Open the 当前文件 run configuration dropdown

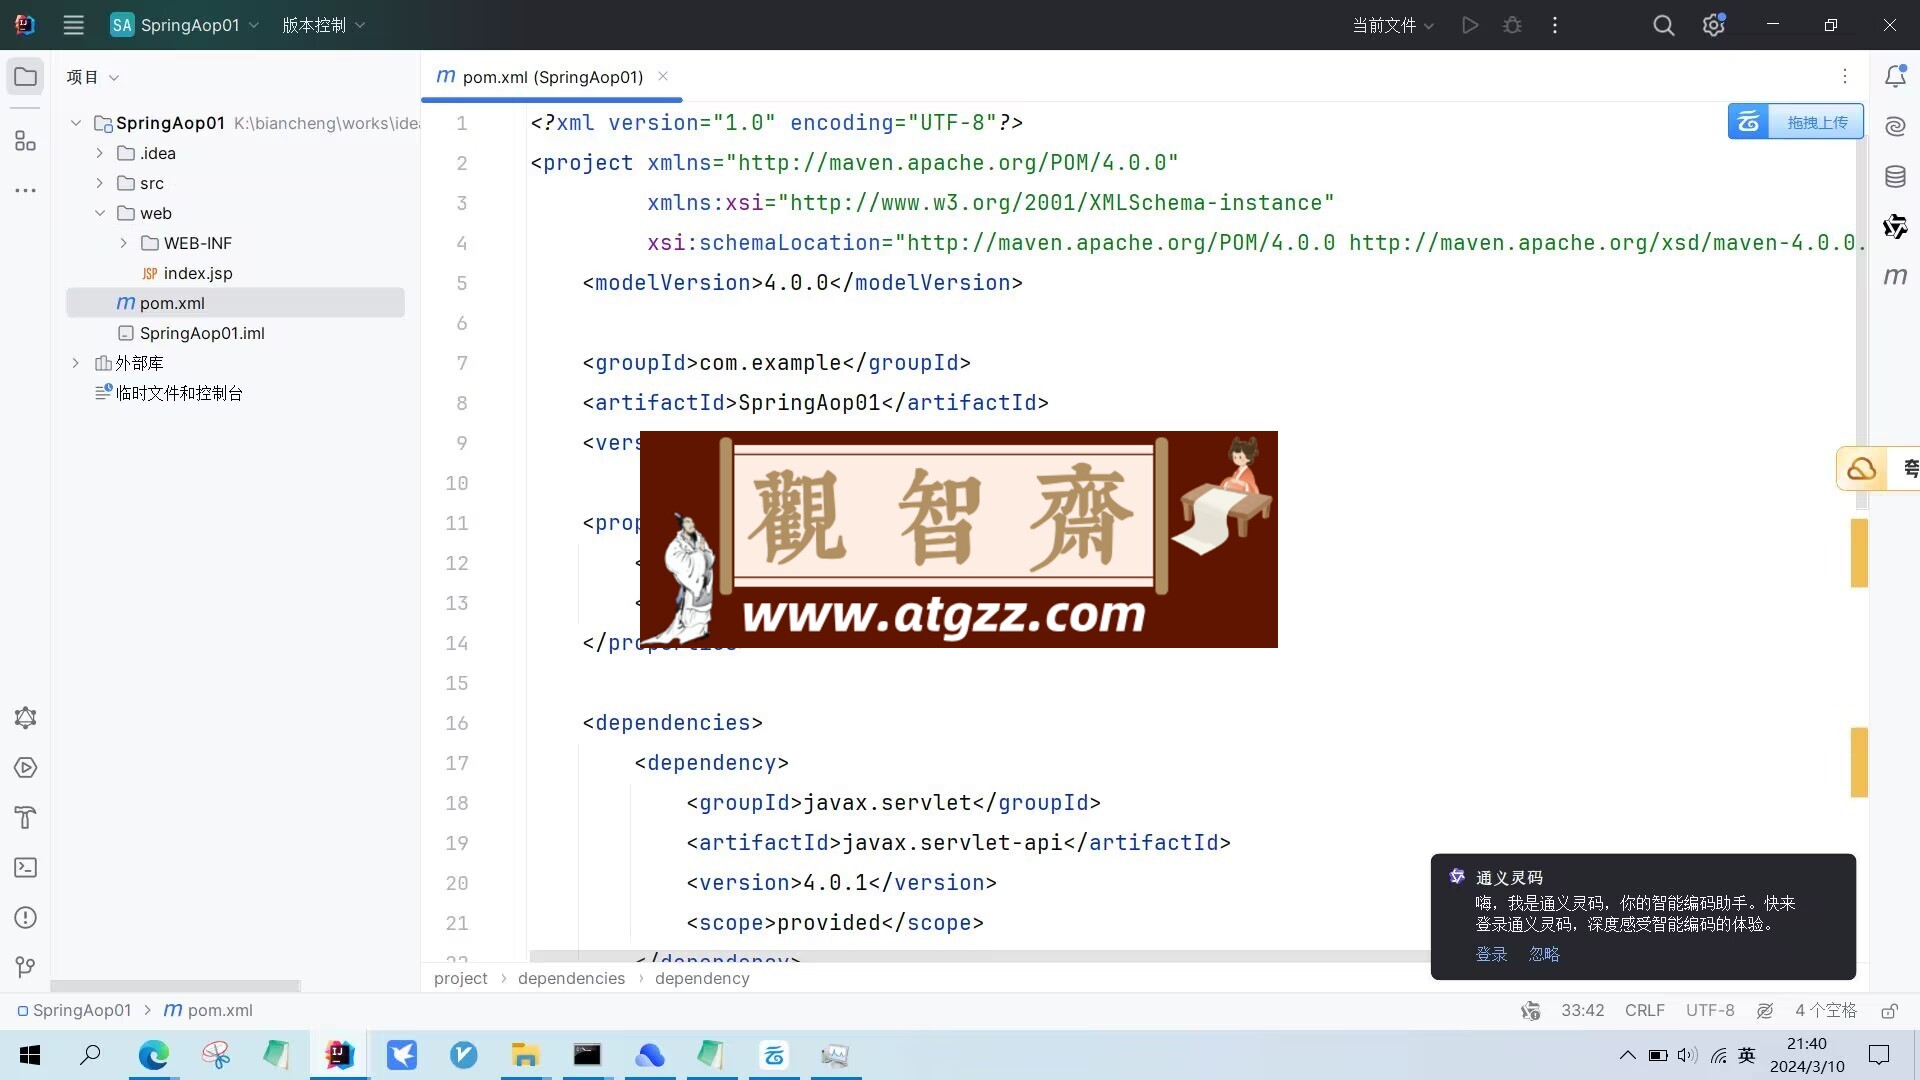click(x=1393, y=25)
